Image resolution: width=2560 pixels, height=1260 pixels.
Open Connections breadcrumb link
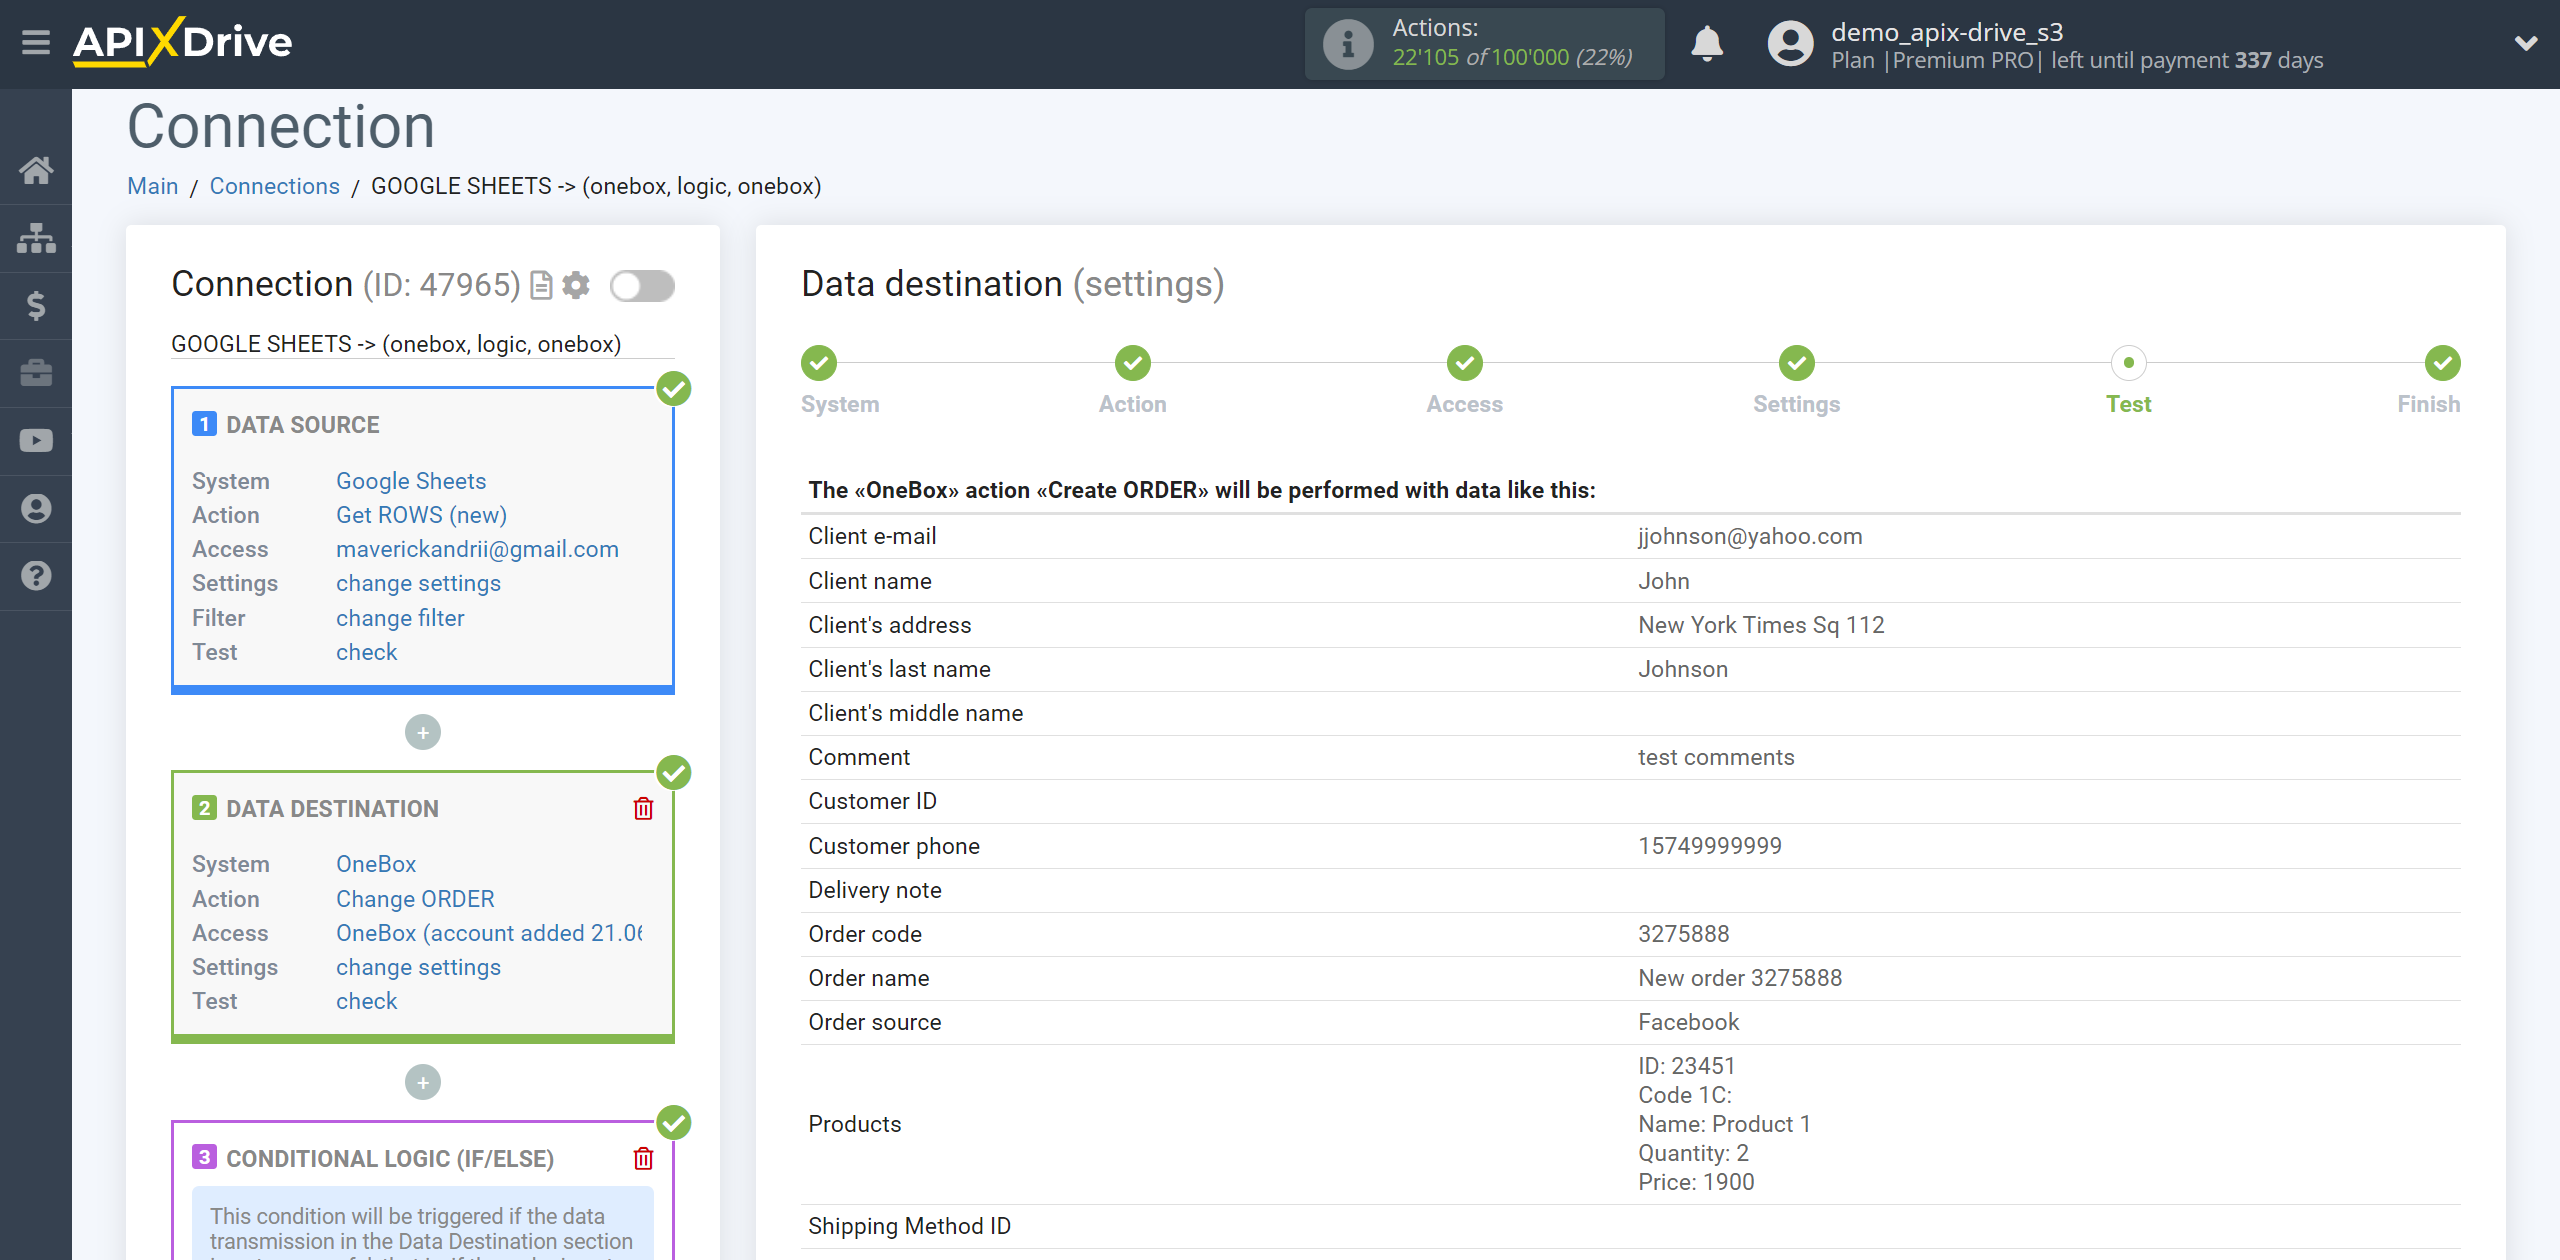click(x=275, y=186)
